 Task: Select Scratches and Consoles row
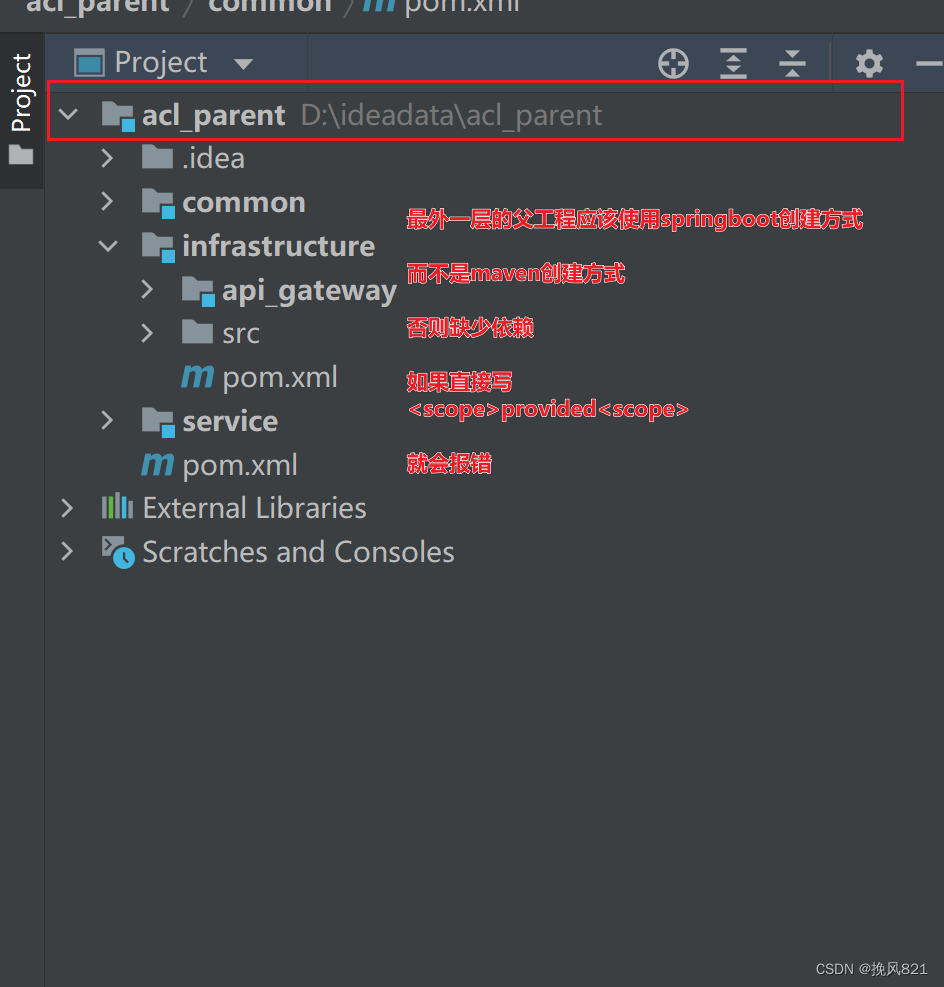(x=494, y=551)
